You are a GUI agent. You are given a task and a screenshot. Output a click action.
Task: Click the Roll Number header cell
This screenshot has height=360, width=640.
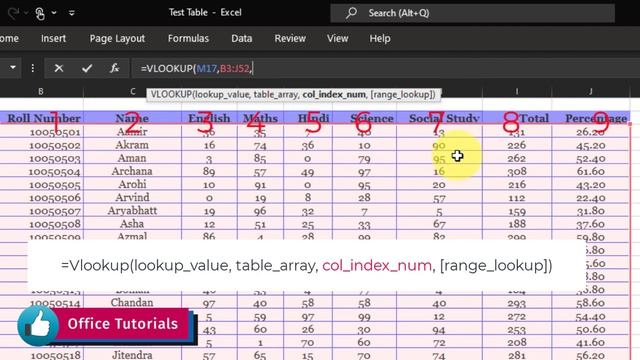41,118
